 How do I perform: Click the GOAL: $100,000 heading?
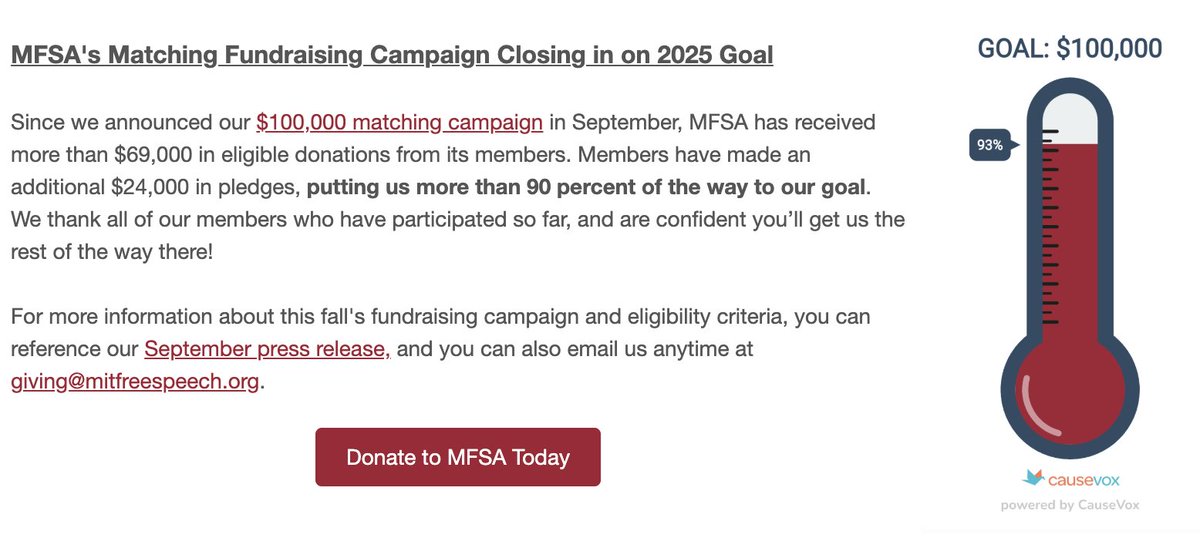pyautogui.click(x=1070, y=48)
